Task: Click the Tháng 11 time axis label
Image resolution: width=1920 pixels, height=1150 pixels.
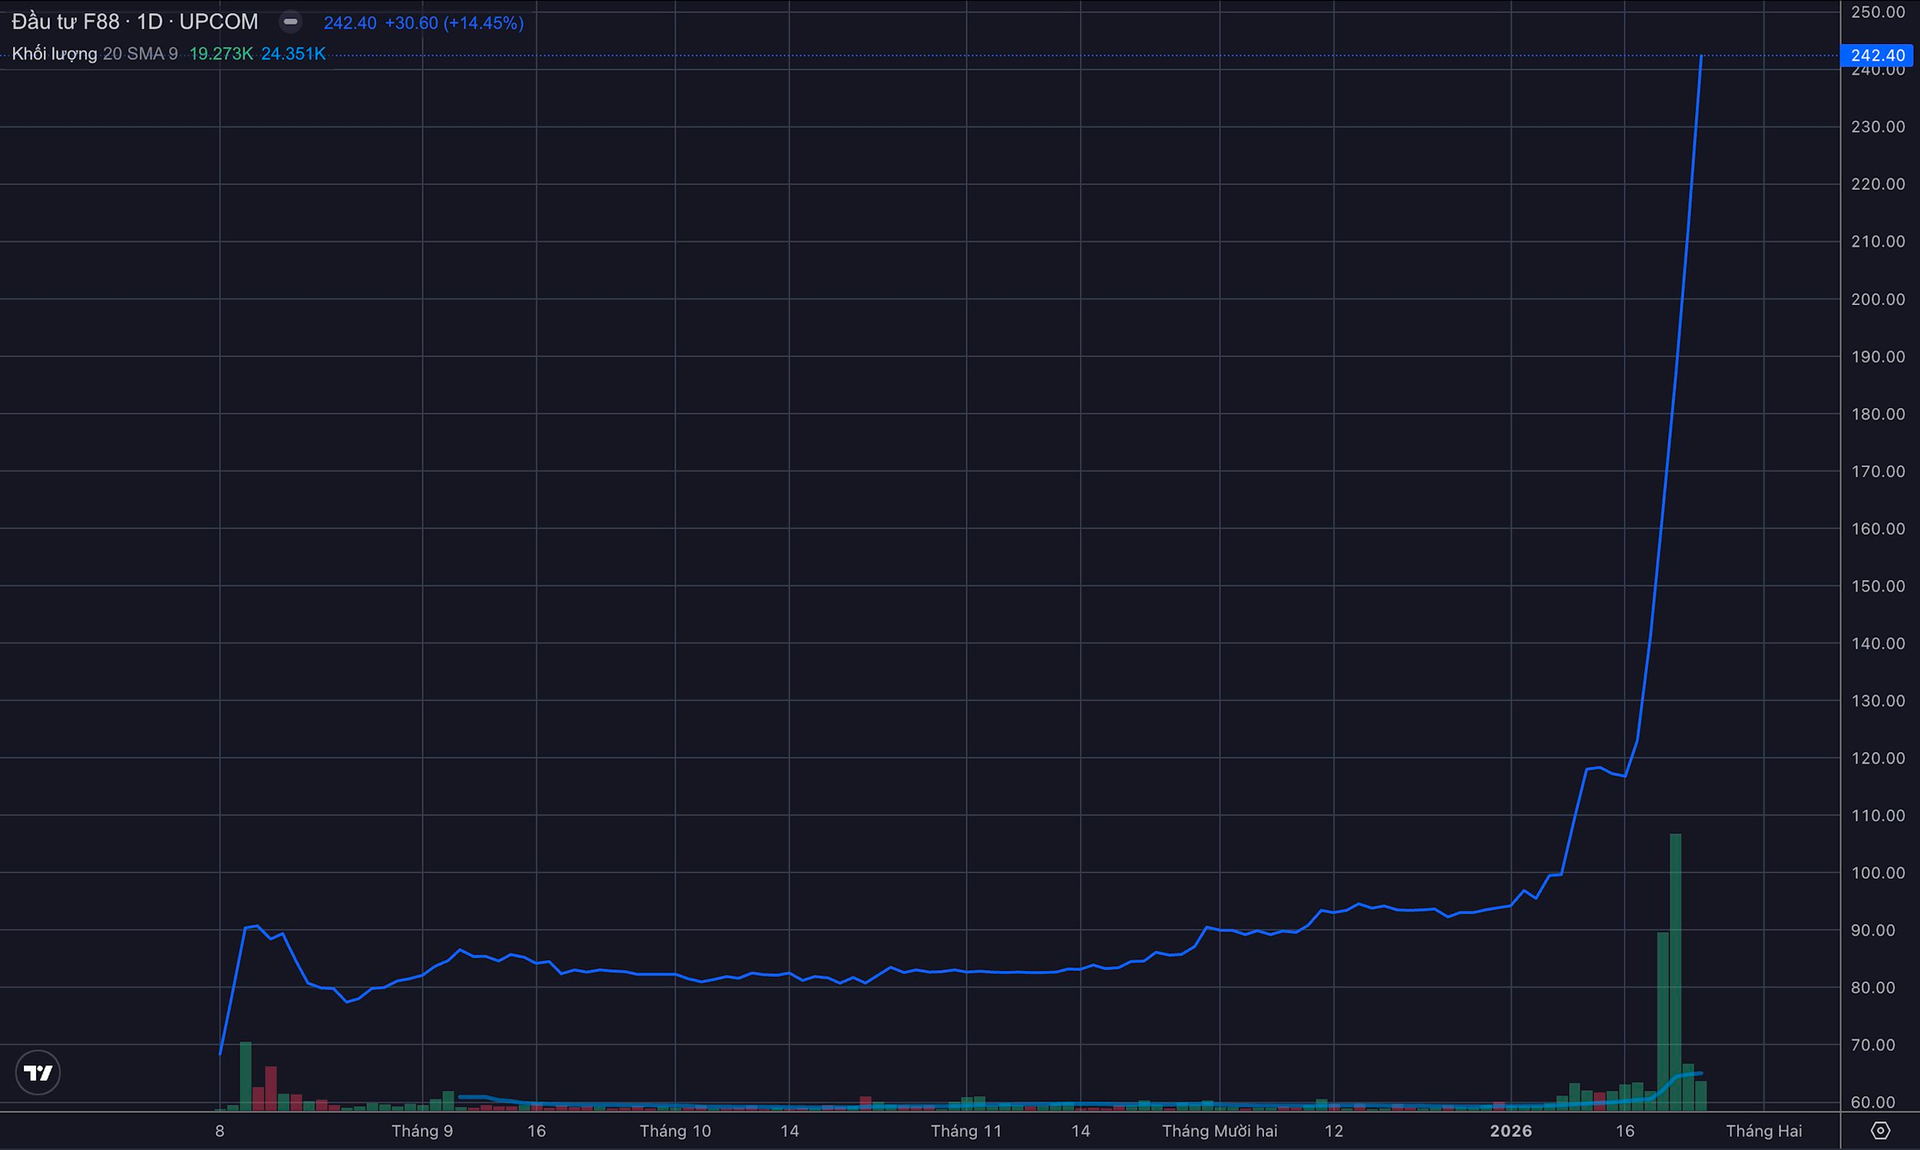Action: [x=965, y=1131]
